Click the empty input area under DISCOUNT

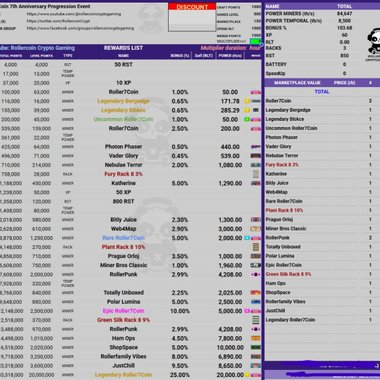pyautogui.click(x=192, y=20)
